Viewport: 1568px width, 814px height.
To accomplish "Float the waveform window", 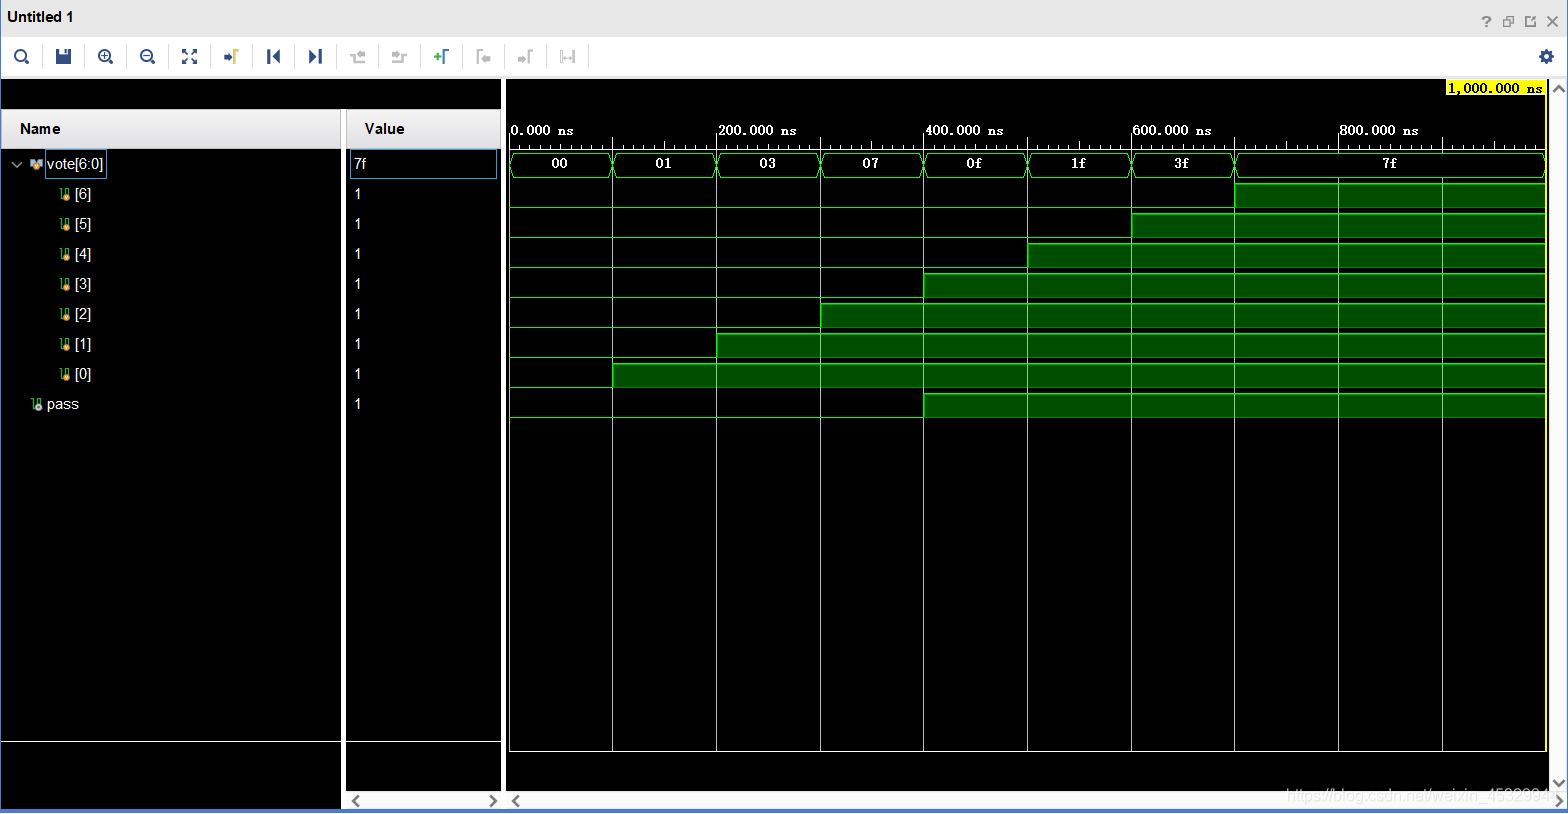I will (1530, 21).
